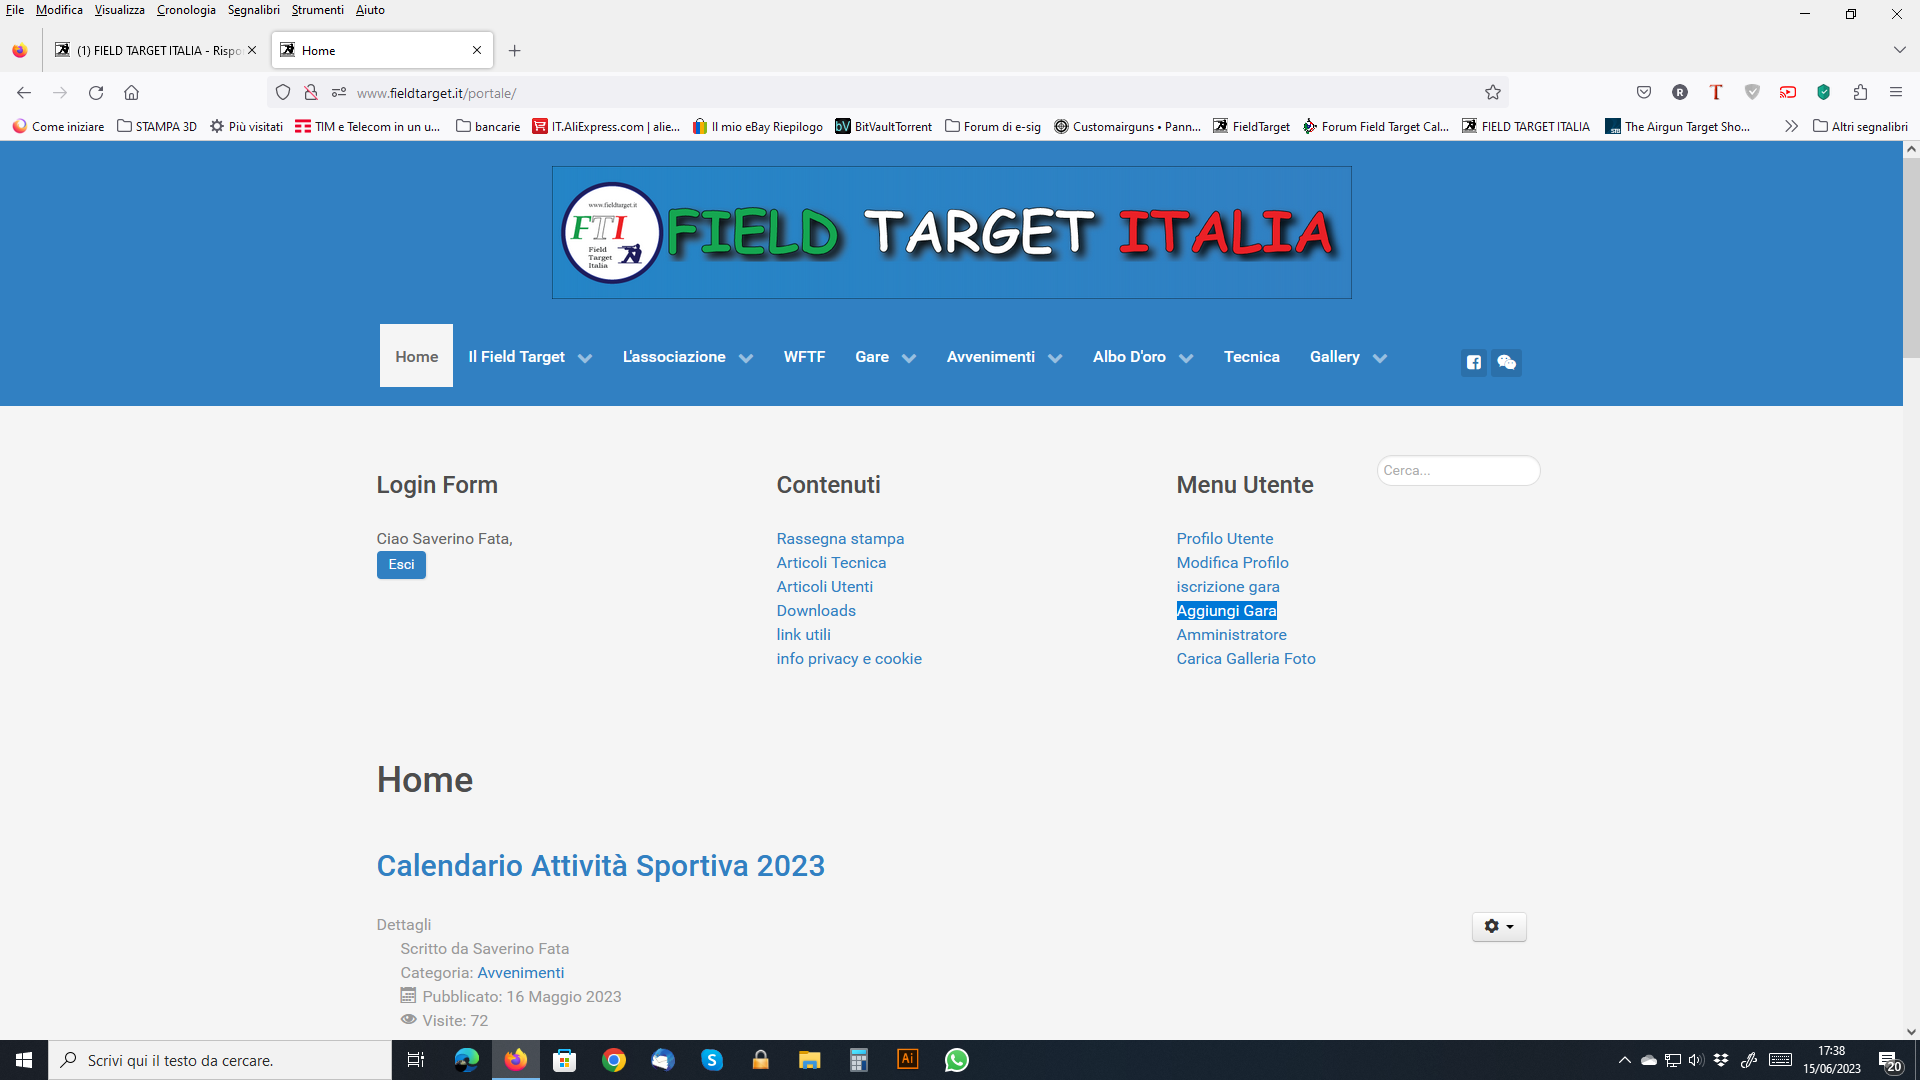Image resolution: width=1920 pixels, height=1080 pixels.
Task: Reload the current page
Action: click(x=96, y=93)
